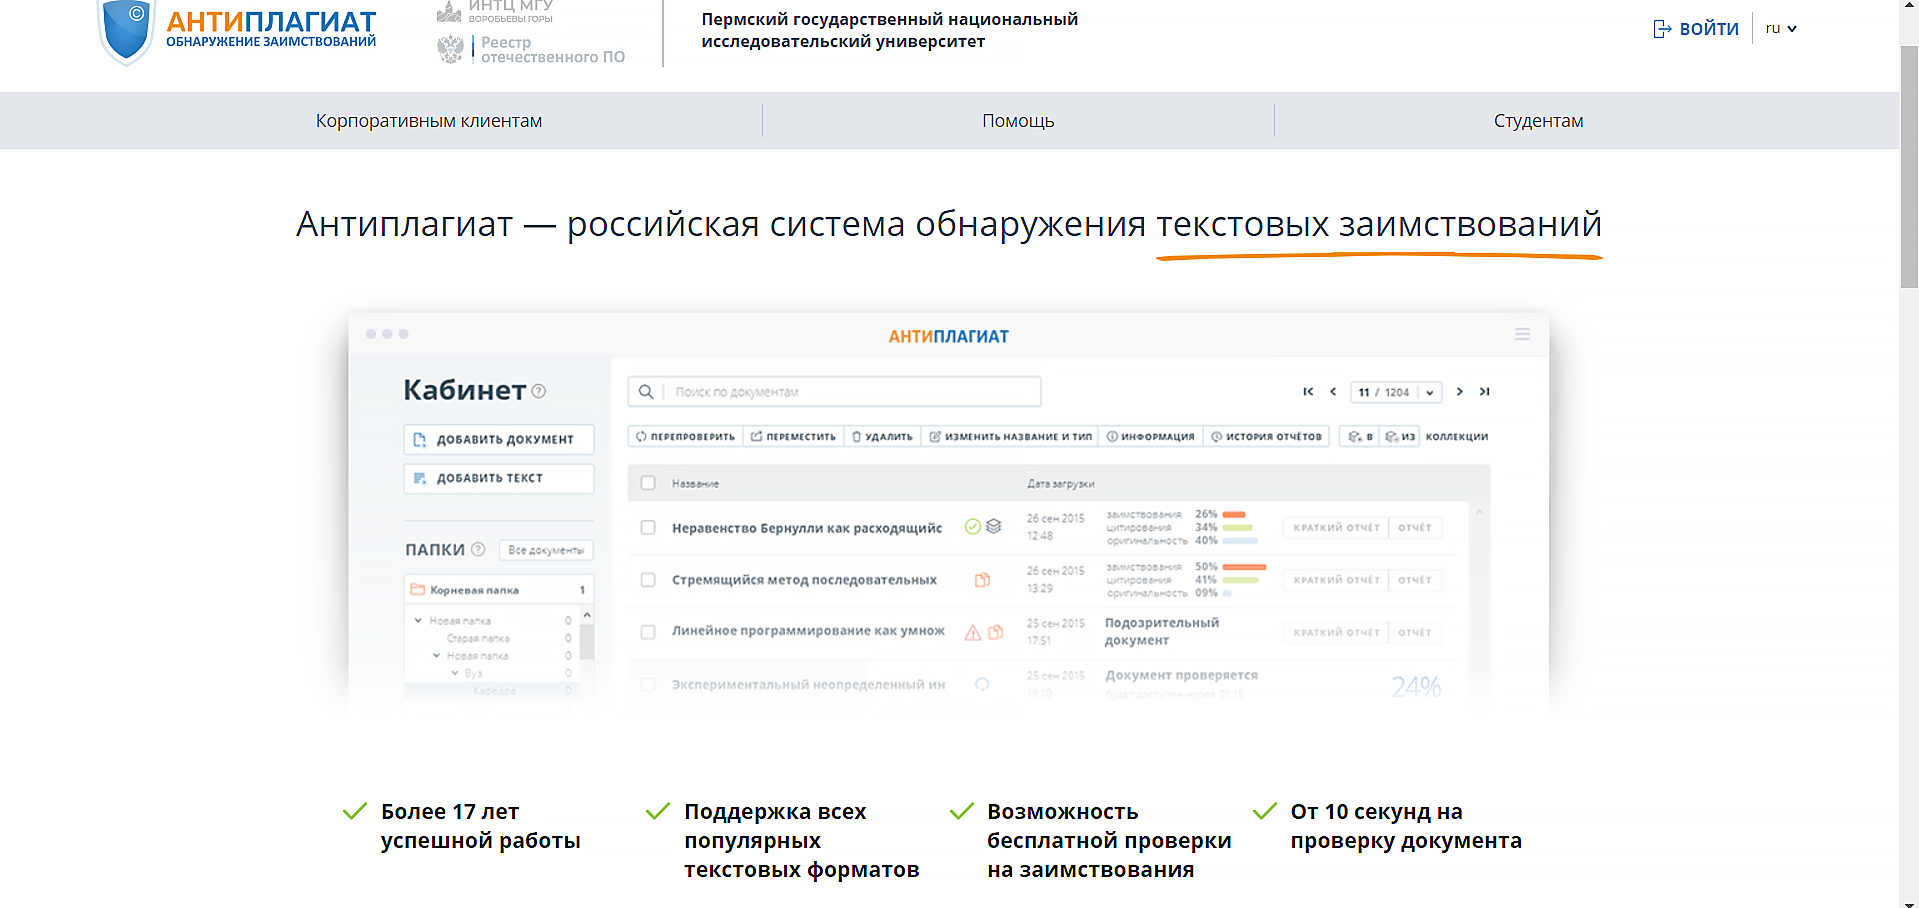Click the hamburger menu icon in preview
The height and width of the screenshot is (908, 1919).
coord(1522,334)
